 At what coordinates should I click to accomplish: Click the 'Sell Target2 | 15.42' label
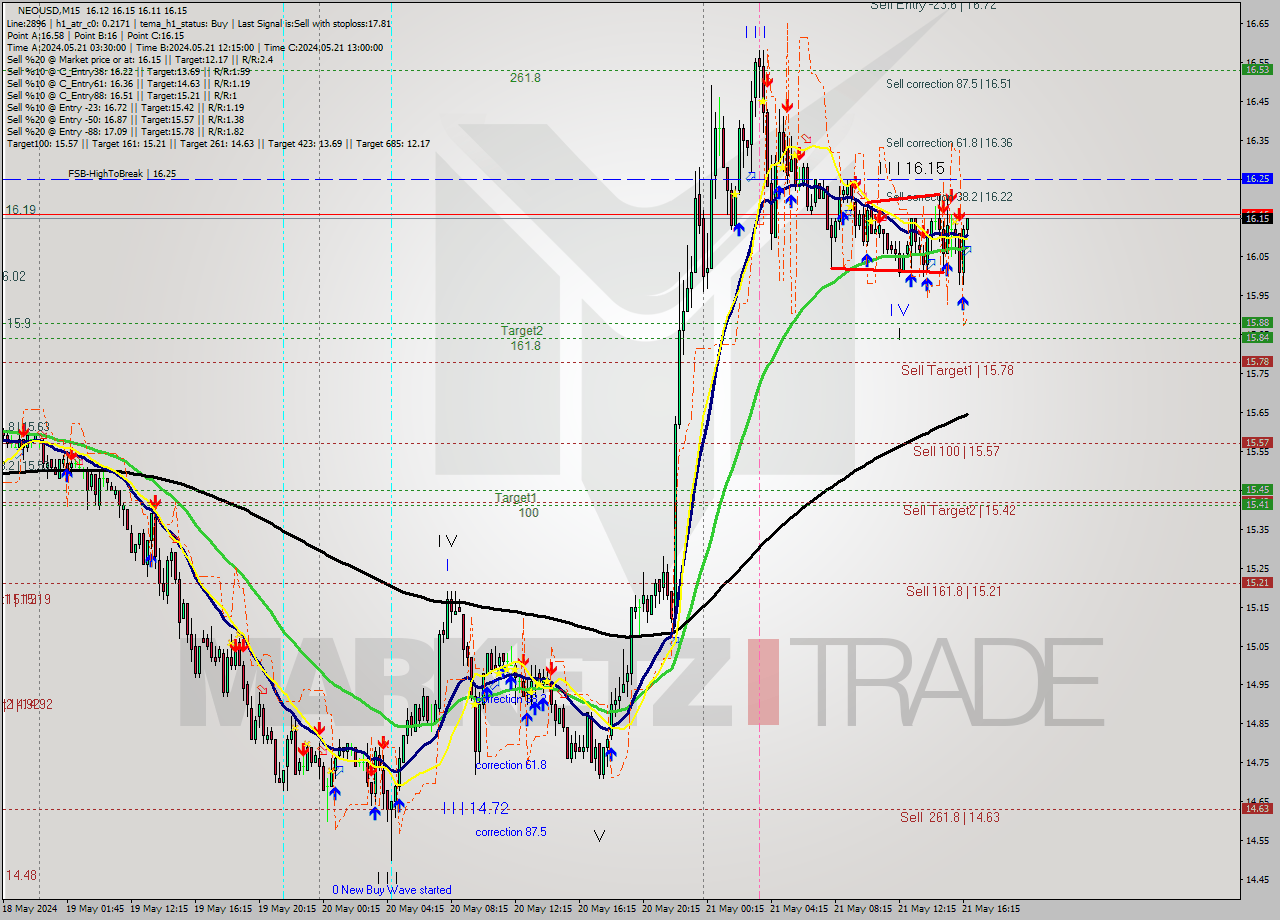coord(959,510)
